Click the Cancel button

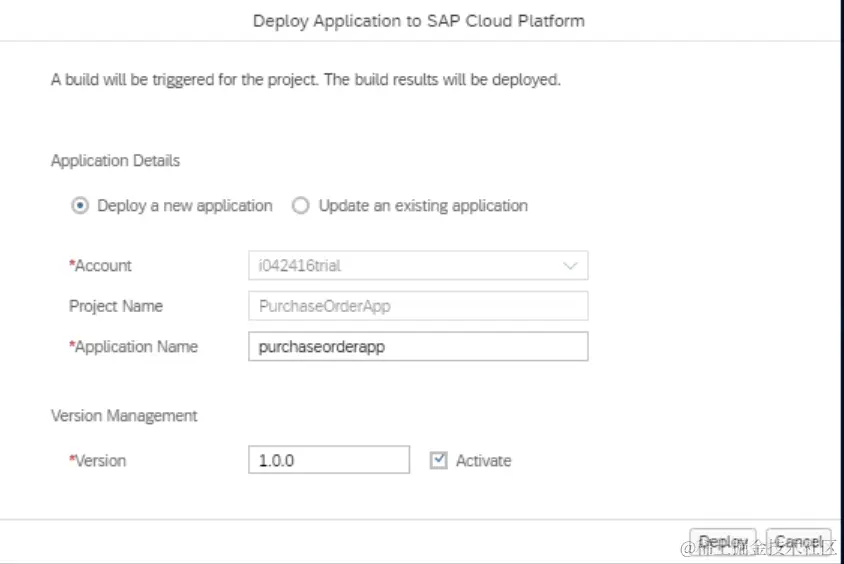point(798,542)
